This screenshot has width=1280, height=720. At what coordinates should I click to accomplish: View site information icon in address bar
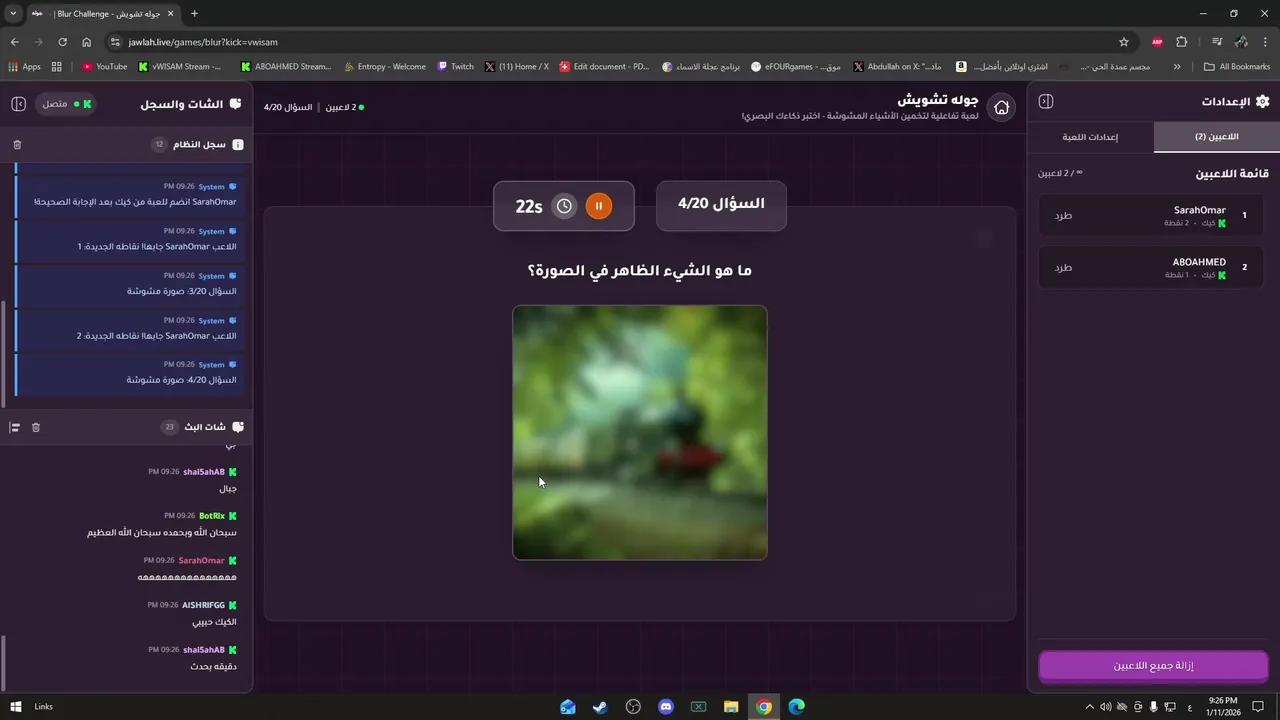tap(115, 42)
